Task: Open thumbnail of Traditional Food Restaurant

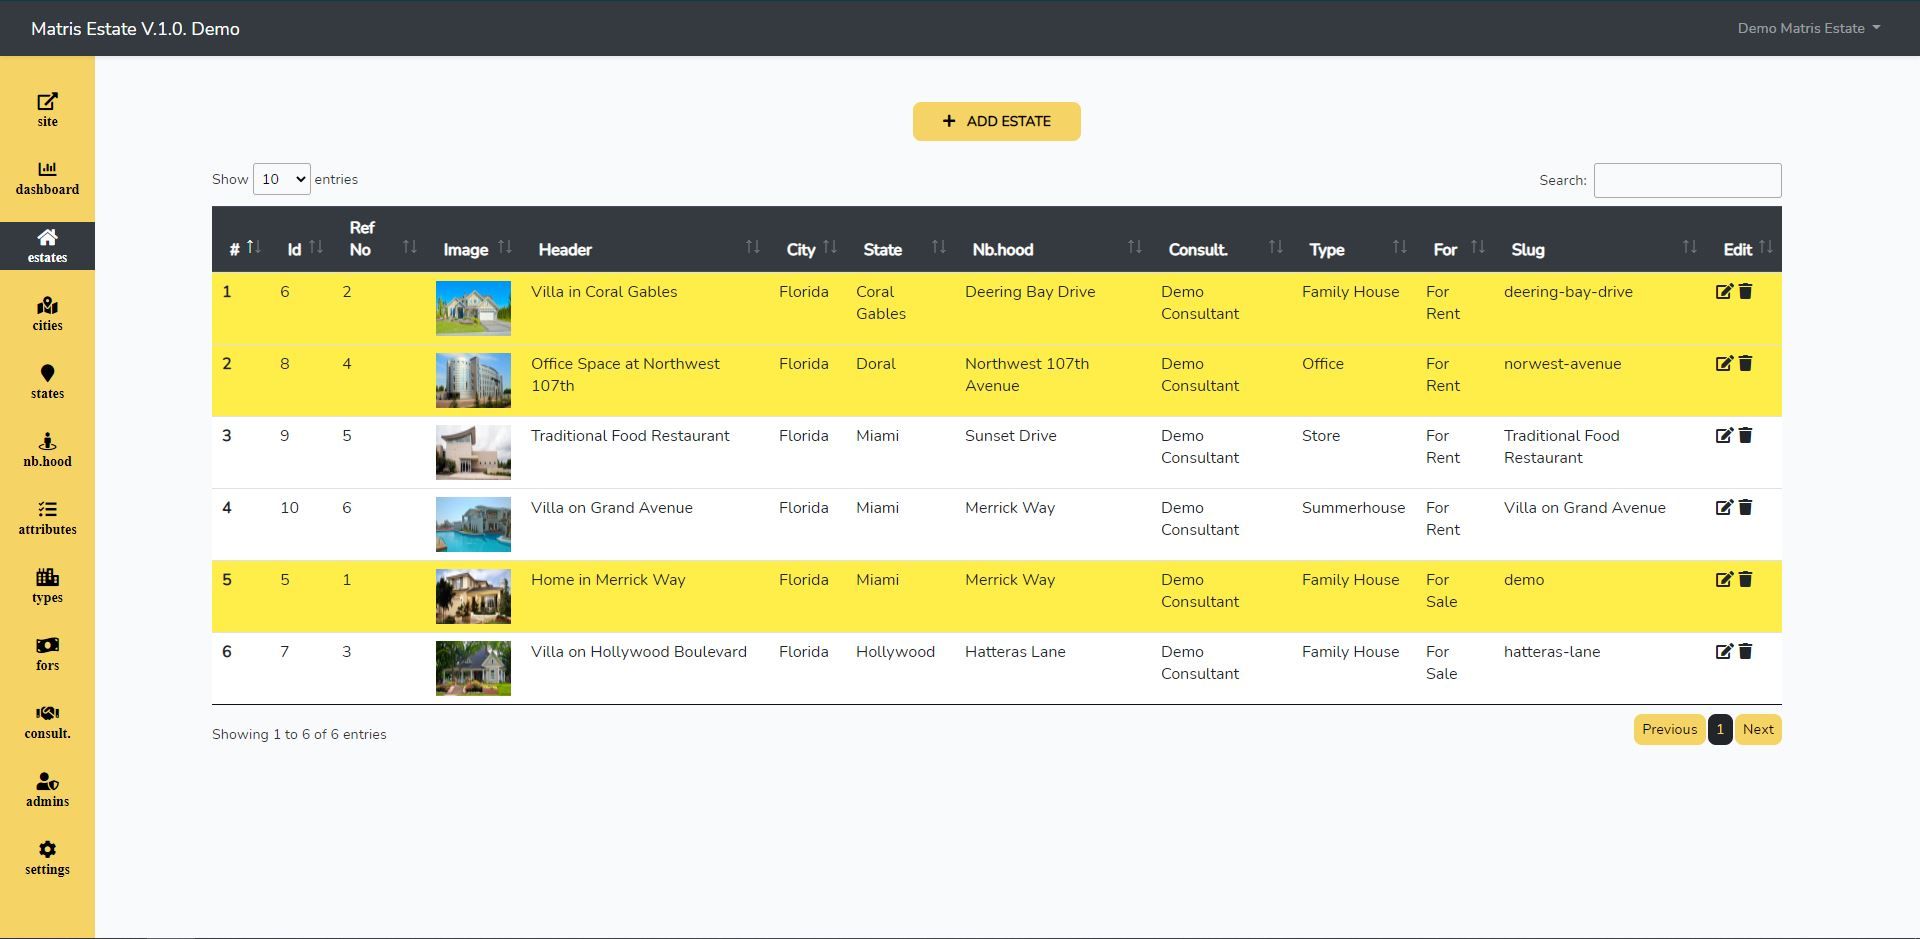Action: click(473, 452)
